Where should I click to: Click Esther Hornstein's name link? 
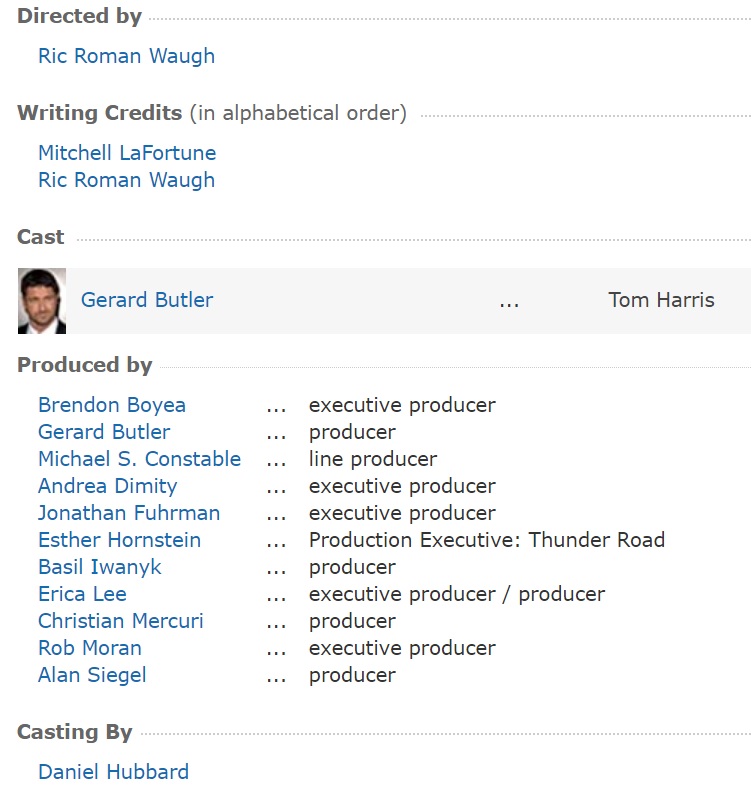click(x=119, y=540)
